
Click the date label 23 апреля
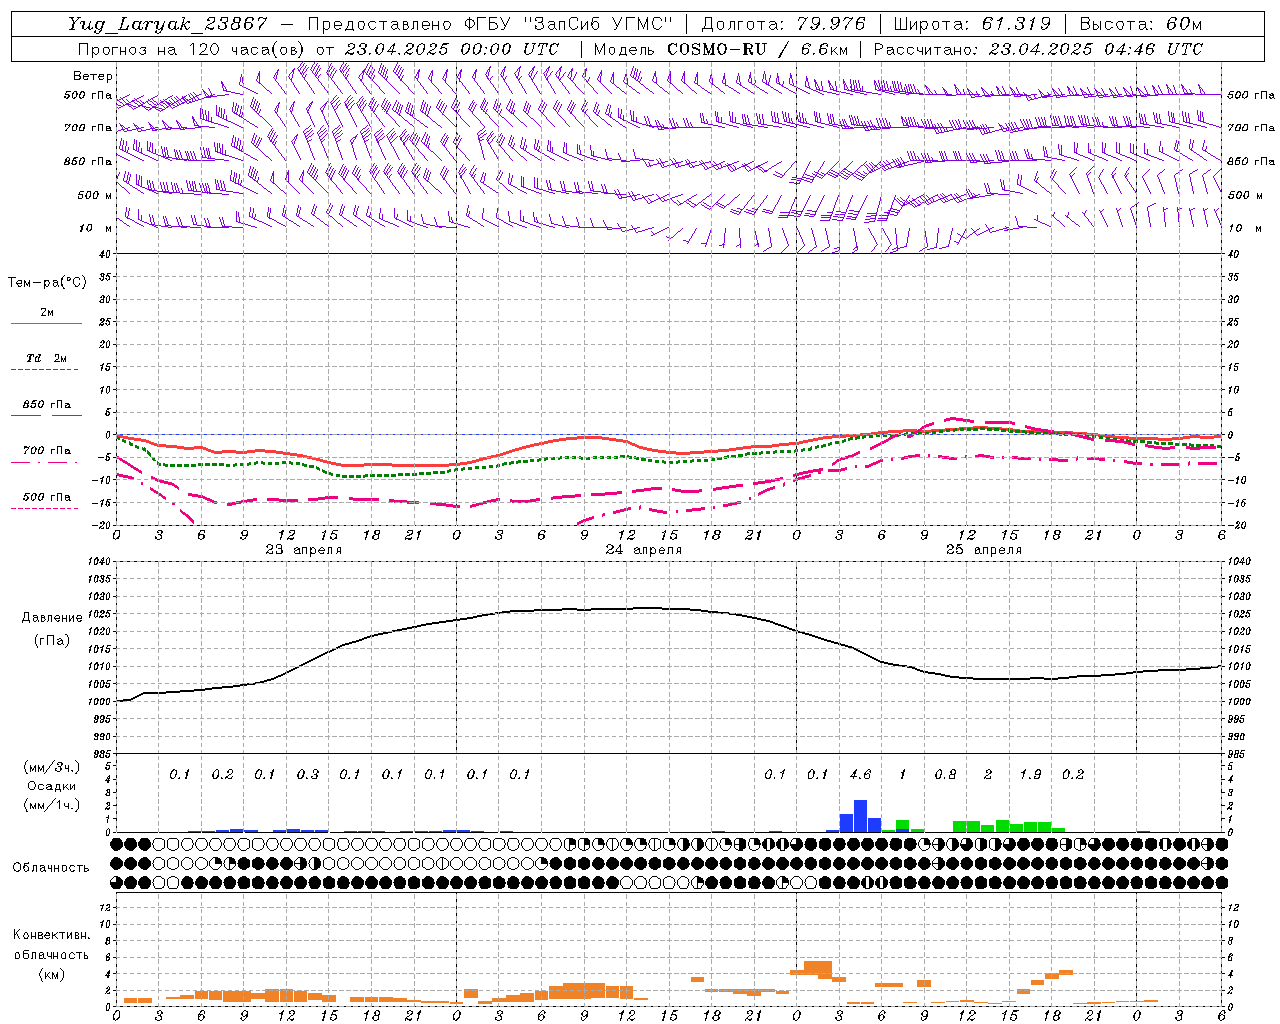[x=304, y=550]
